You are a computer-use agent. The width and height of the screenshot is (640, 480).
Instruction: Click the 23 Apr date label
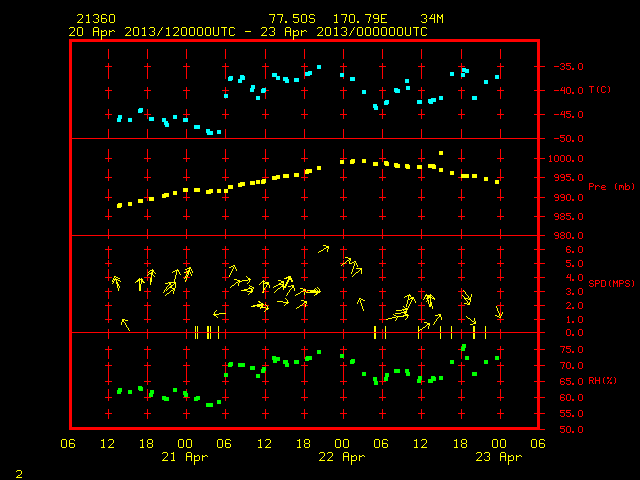[498, 457]
